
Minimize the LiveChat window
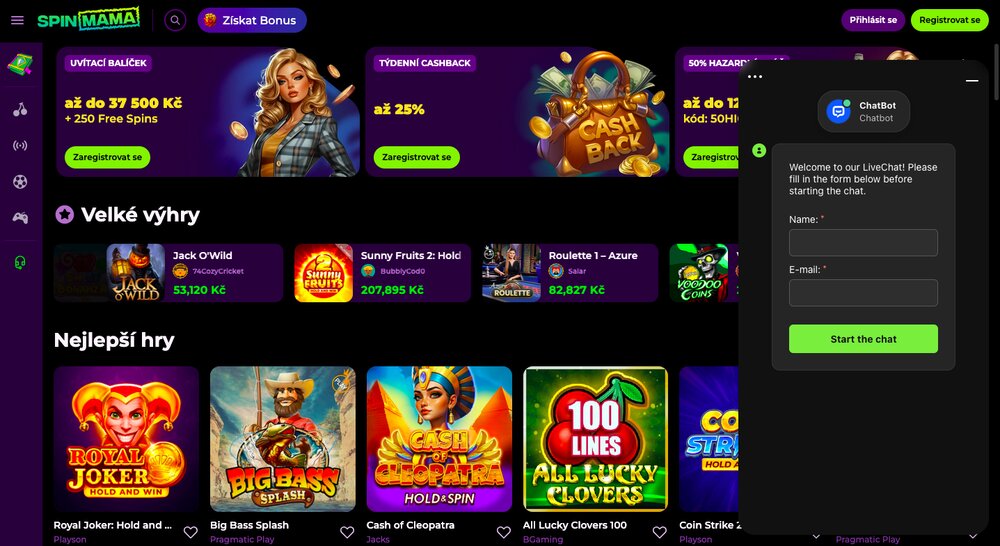point(972,81)
